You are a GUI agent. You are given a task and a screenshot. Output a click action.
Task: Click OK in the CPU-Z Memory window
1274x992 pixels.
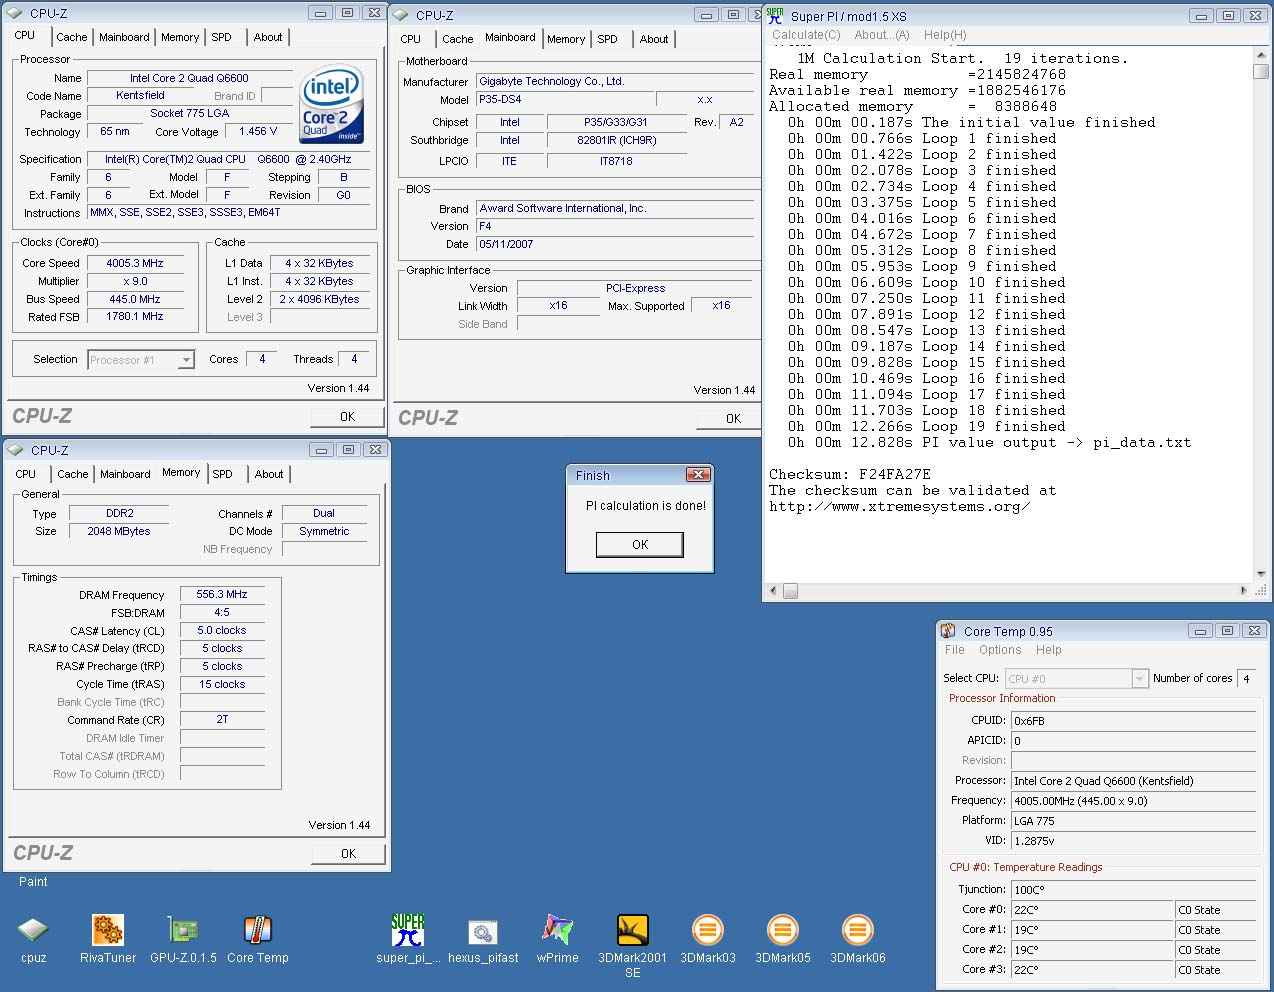tap(348, 854)
